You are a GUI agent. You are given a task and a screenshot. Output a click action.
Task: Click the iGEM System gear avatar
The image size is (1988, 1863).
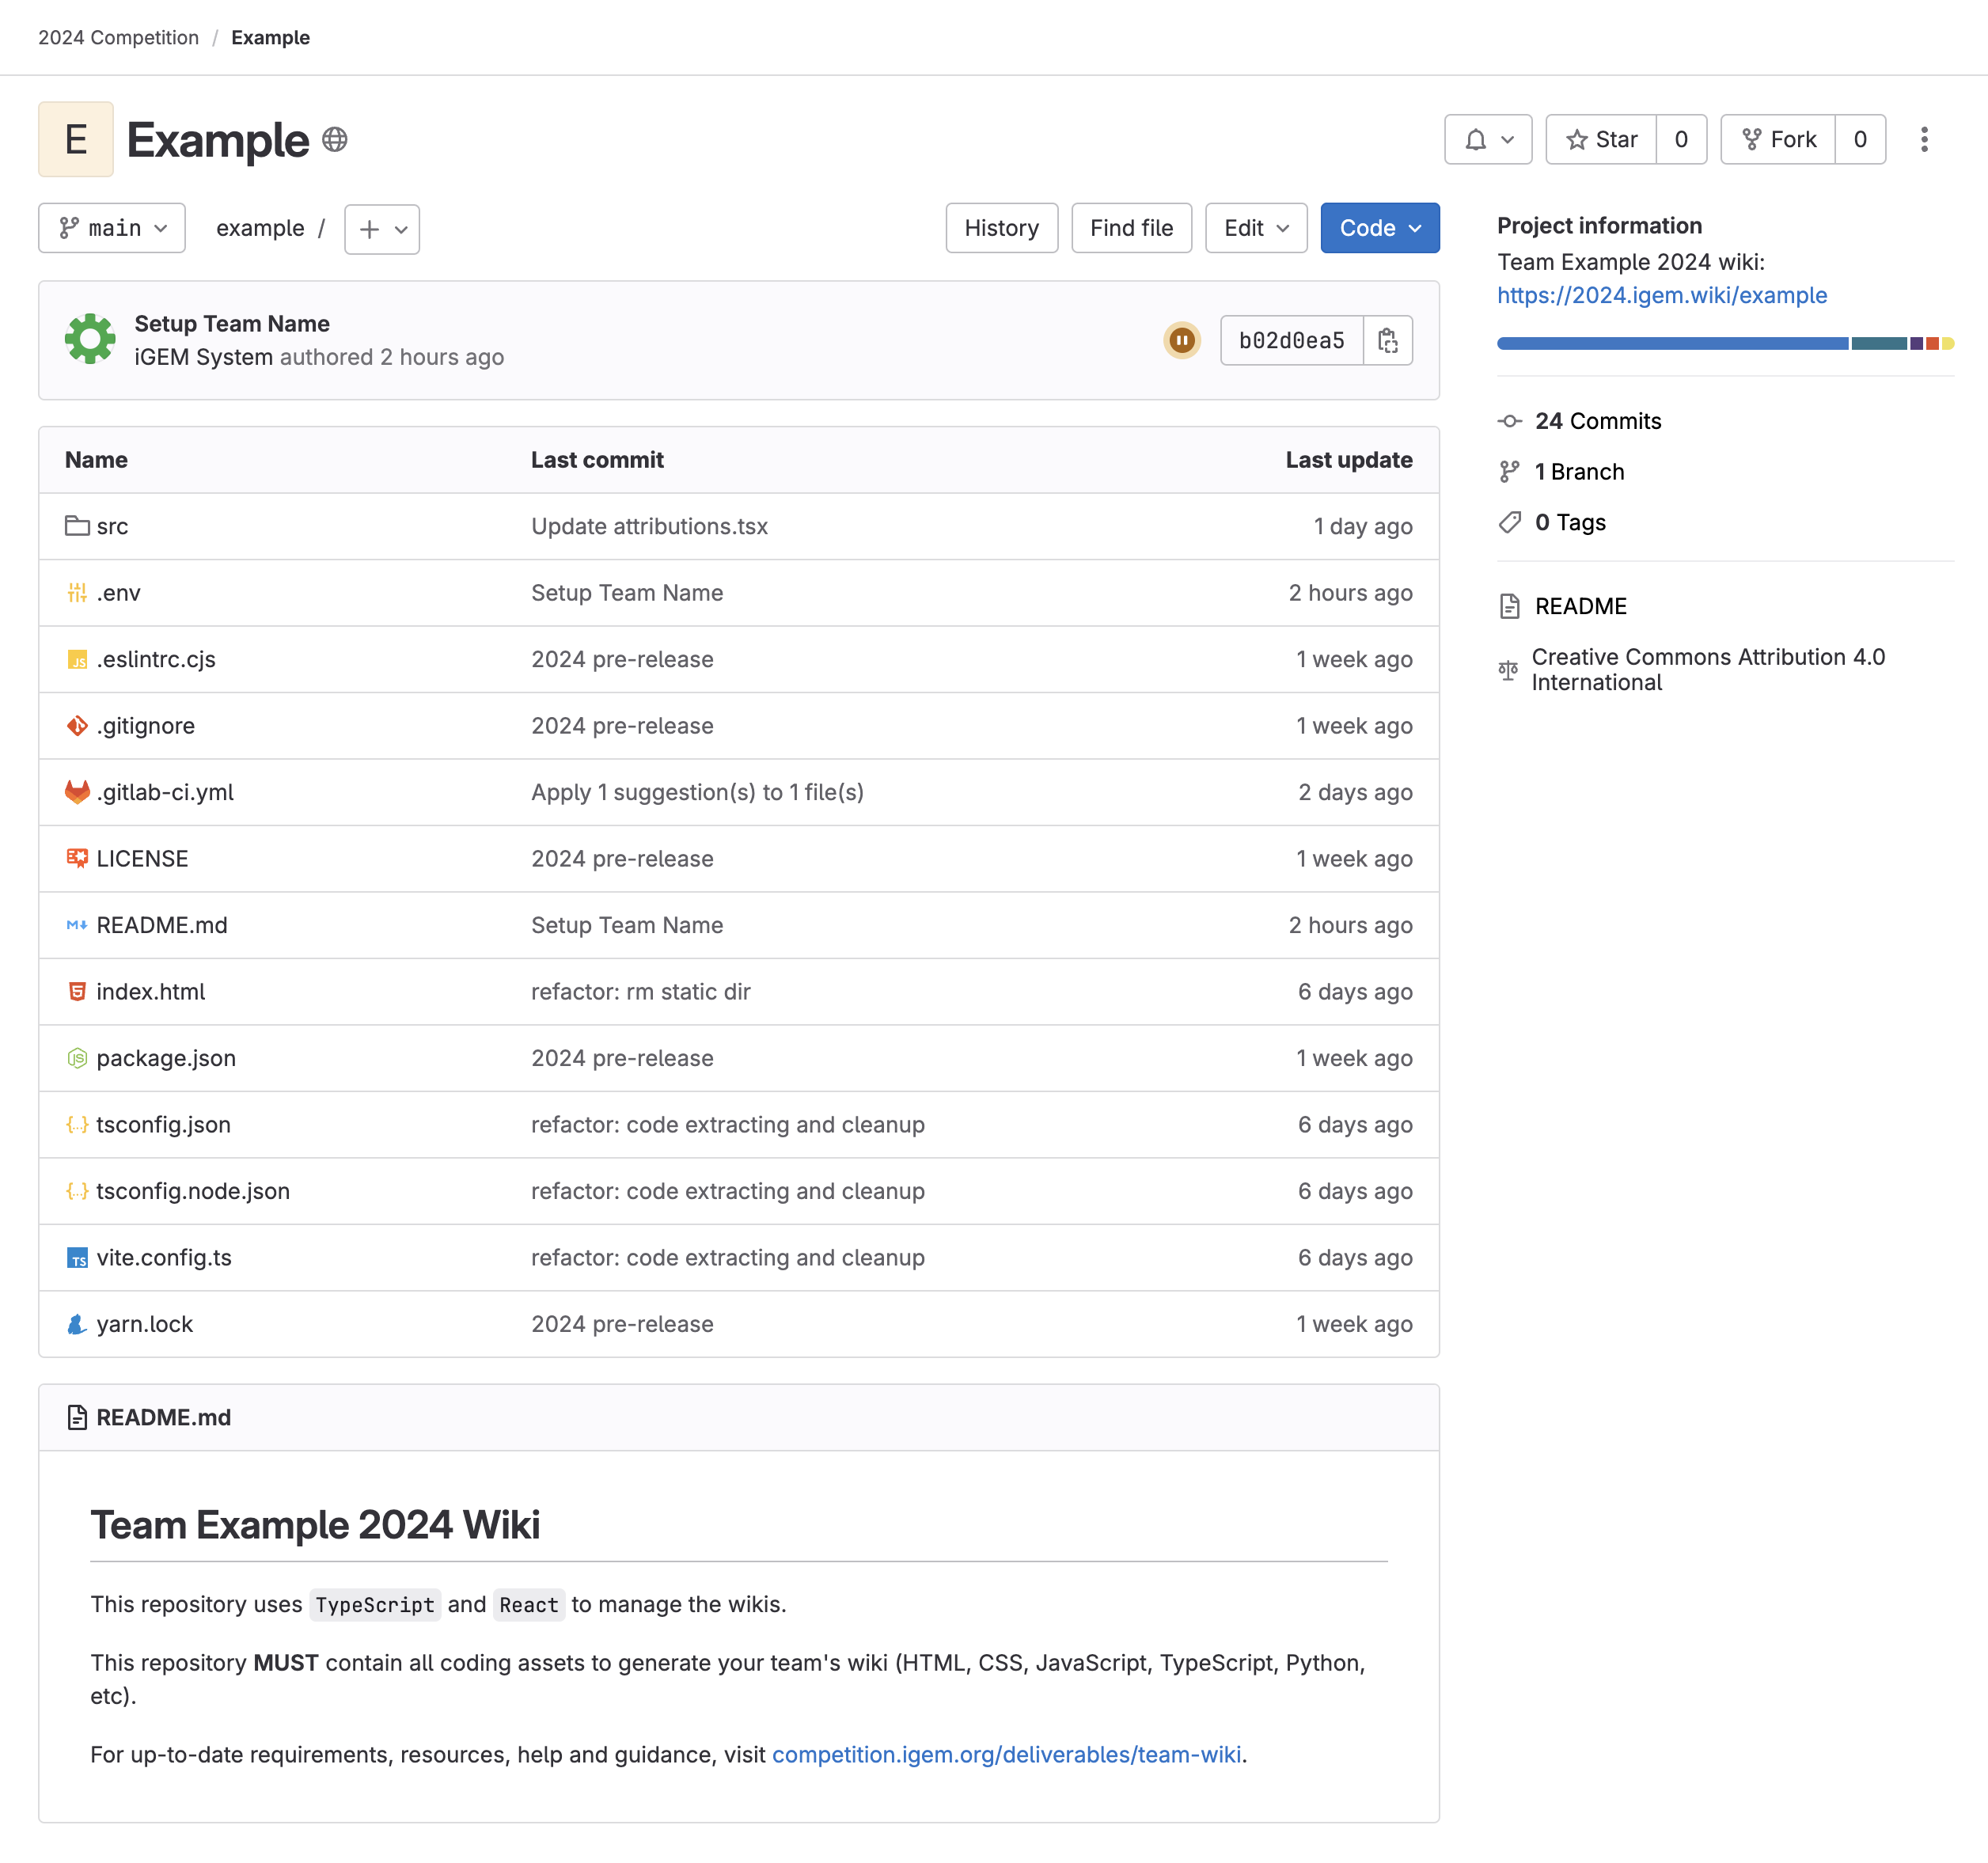click(x=90, y=340)
